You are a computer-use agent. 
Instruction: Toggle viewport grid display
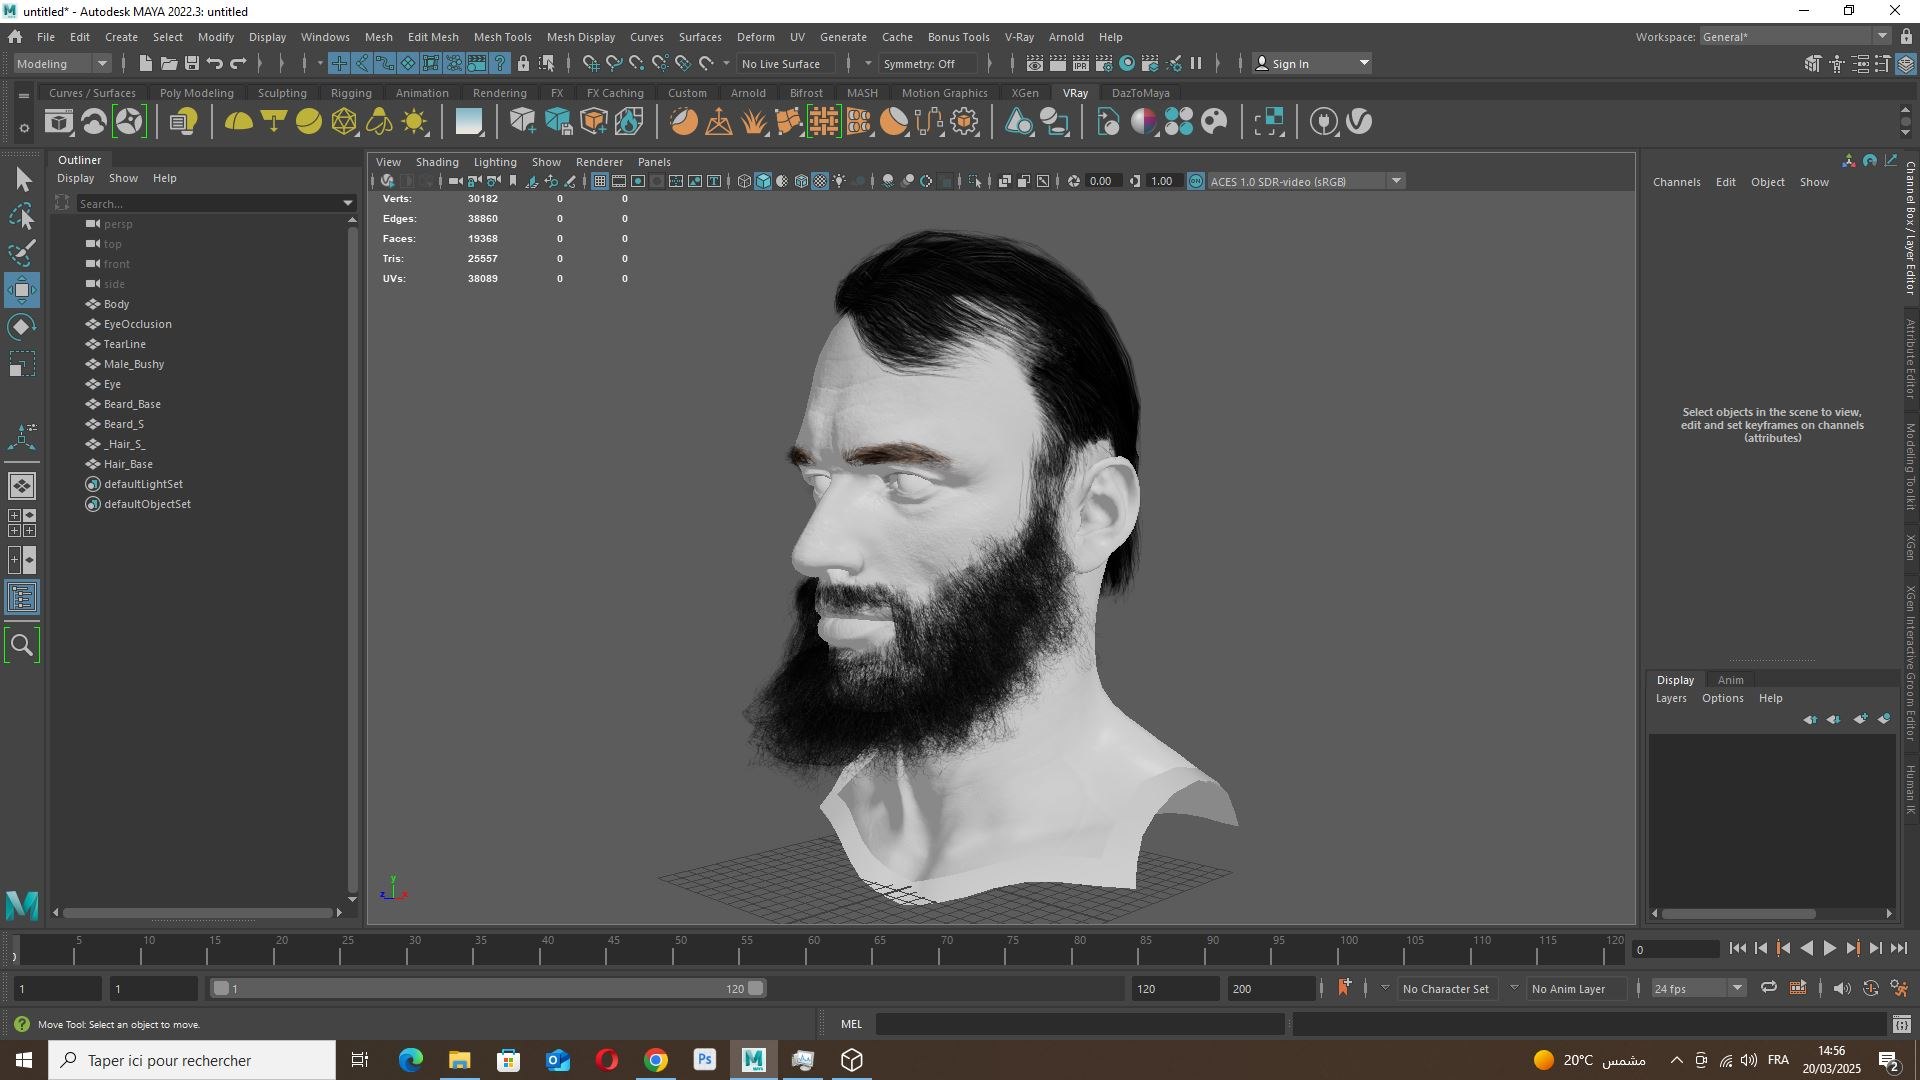click(599, 181)
